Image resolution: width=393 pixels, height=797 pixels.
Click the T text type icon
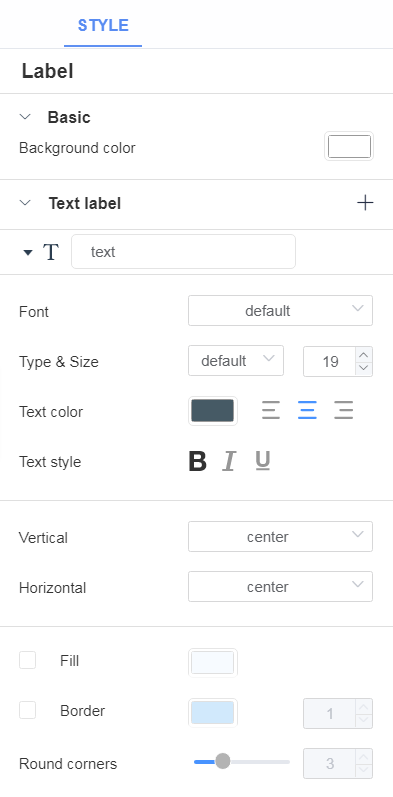[50, 252]
